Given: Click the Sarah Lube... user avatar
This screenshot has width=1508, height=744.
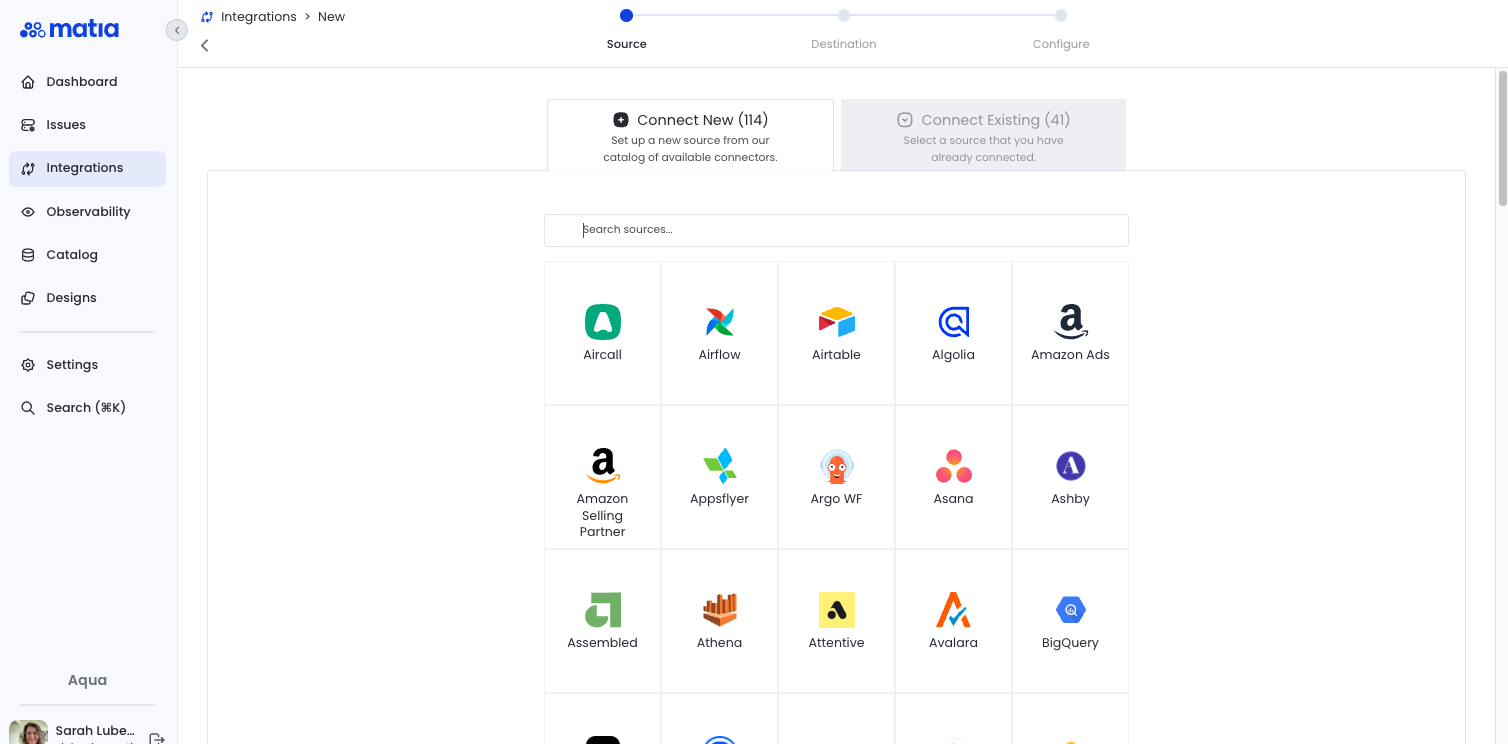Looking at the screenshot, I should pos(28,733).
